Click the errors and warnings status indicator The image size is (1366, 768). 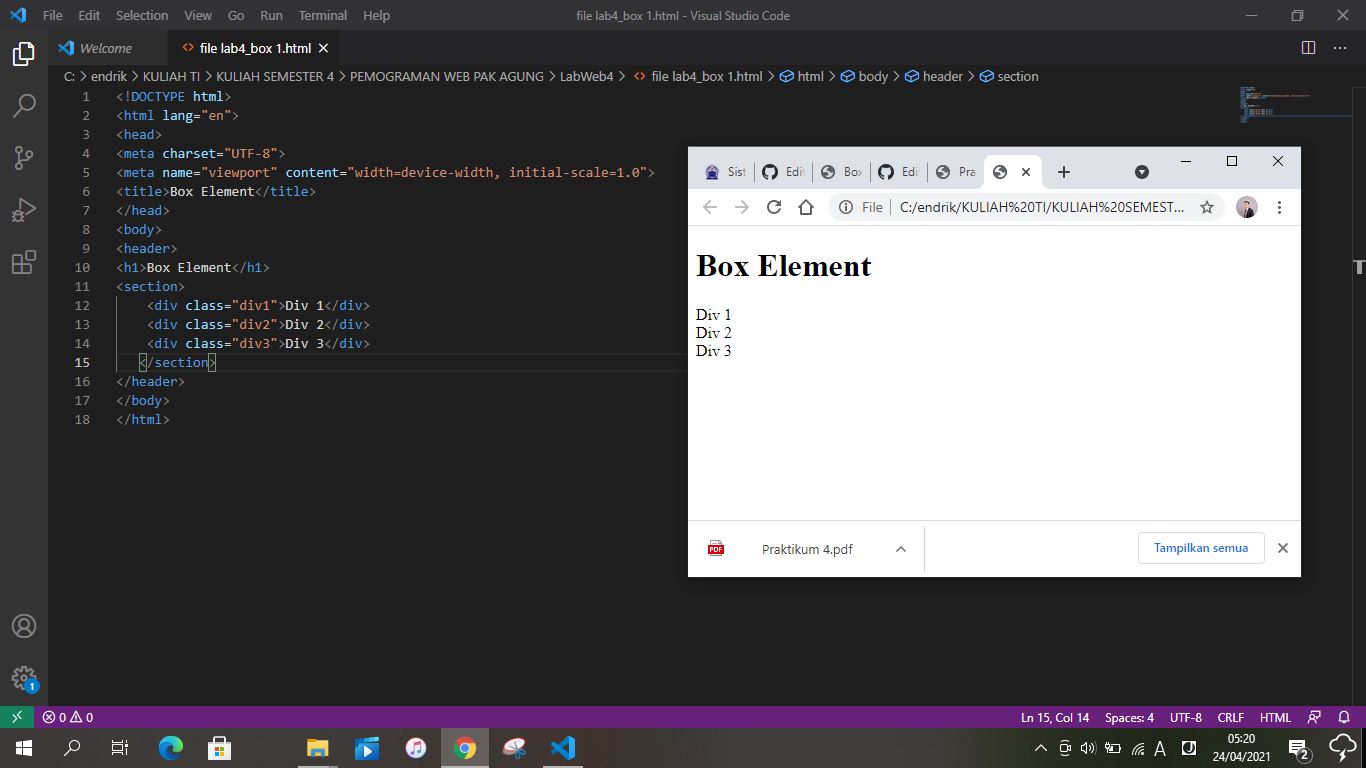(66, 717)
